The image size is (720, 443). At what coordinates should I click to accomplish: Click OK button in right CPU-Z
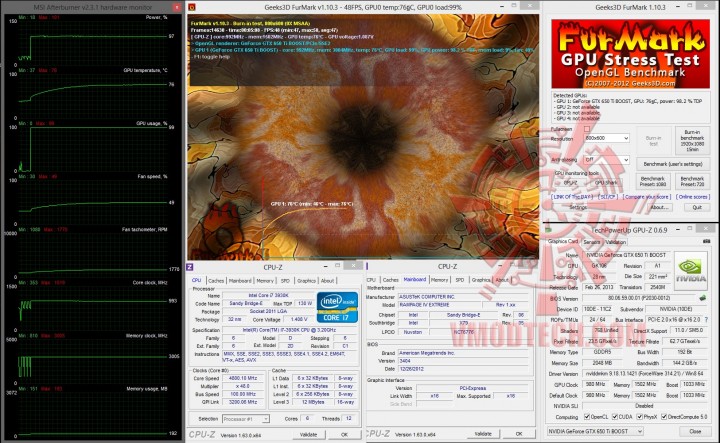click(x=519, y=433)
